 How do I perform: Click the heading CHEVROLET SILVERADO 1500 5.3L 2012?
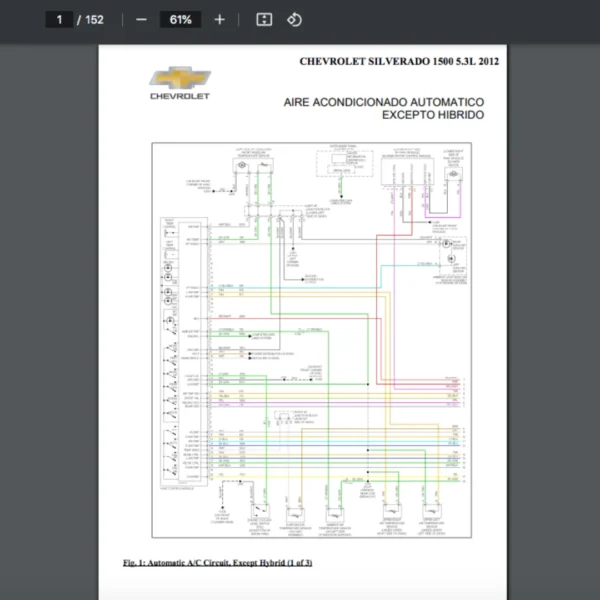pos(399,61)
